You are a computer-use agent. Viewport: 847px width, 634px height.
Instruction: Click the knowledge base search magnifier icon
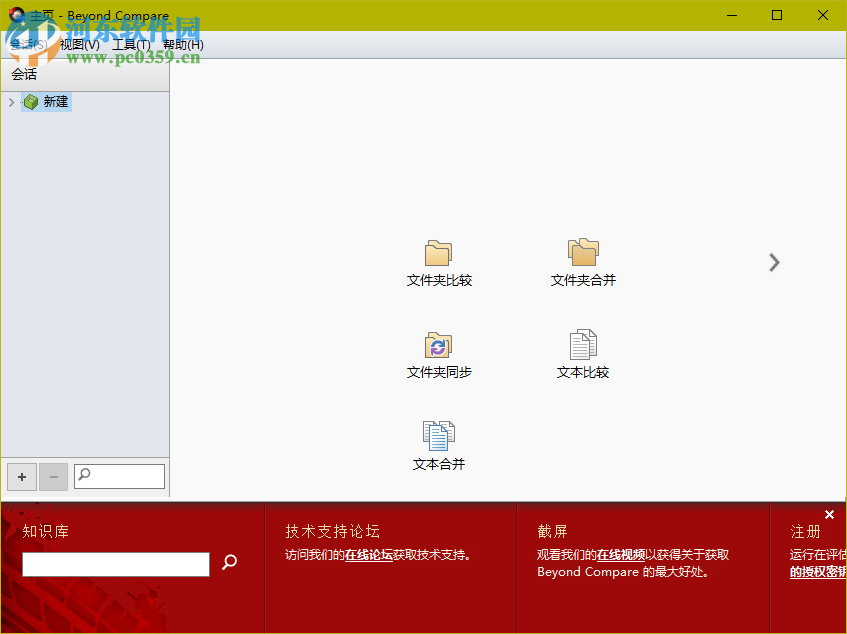pyautogui.click(x=230, y=563)
